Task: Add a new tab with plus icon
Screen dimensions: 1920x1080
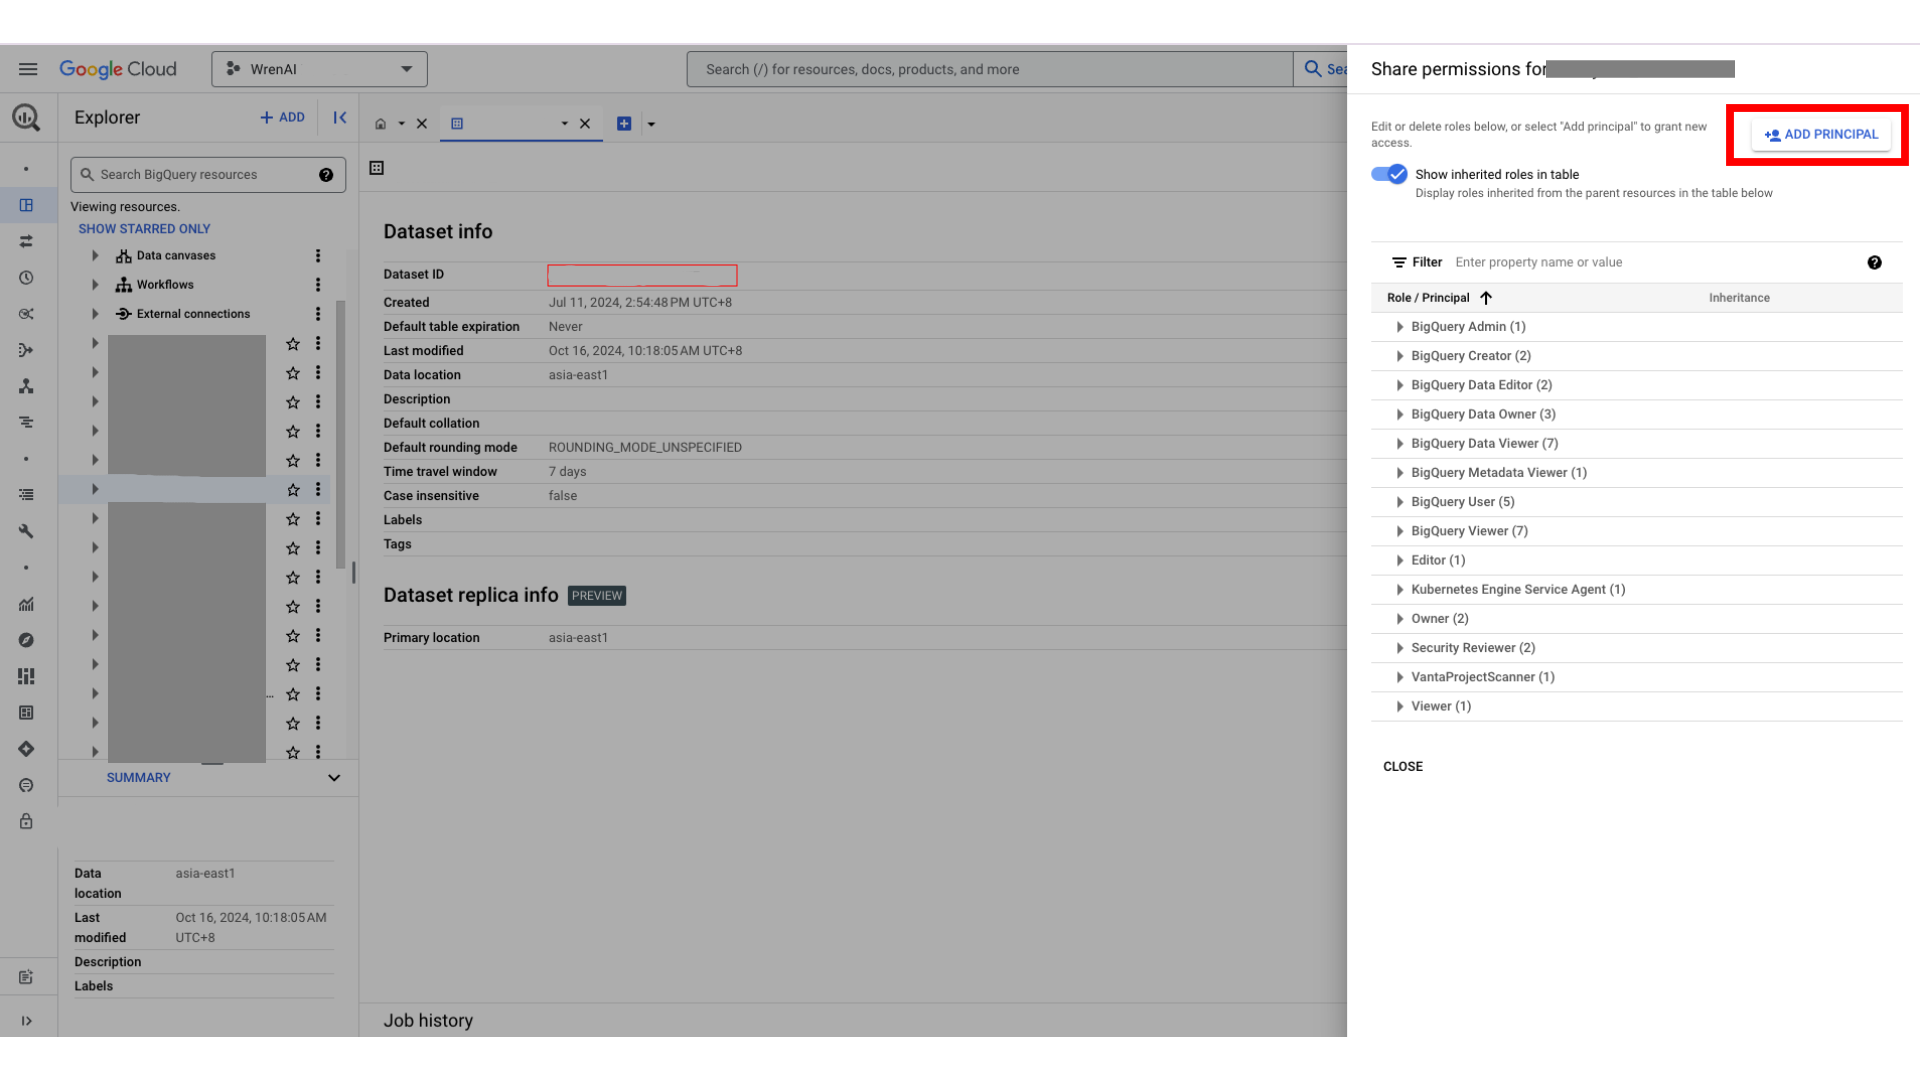Action: 624,124
